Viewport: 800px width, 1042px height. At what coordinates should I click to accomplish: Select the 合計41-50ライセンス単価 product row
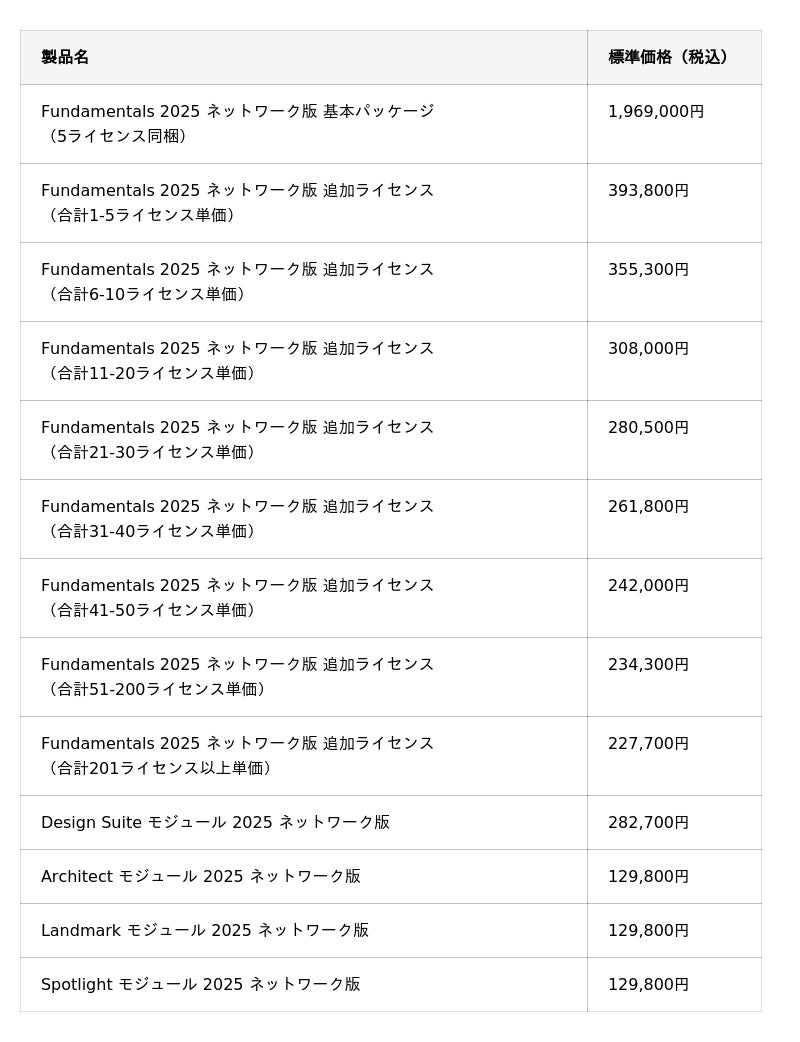[237, 597]
